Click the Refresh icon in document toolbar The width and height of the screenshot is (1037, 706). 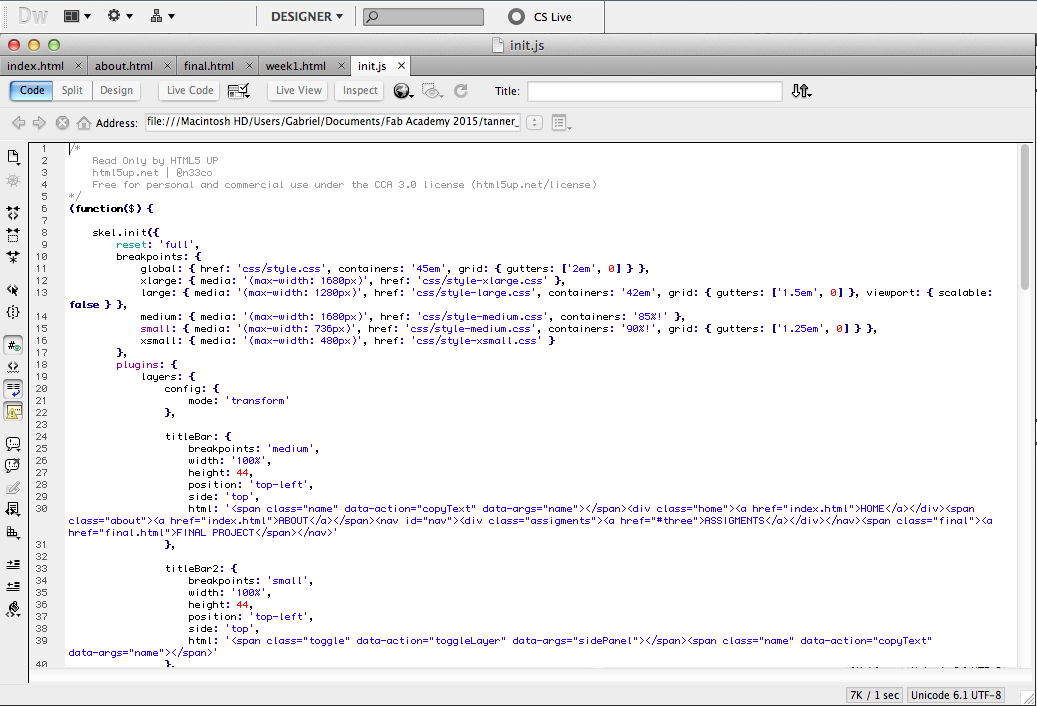[x=461, y=91]
